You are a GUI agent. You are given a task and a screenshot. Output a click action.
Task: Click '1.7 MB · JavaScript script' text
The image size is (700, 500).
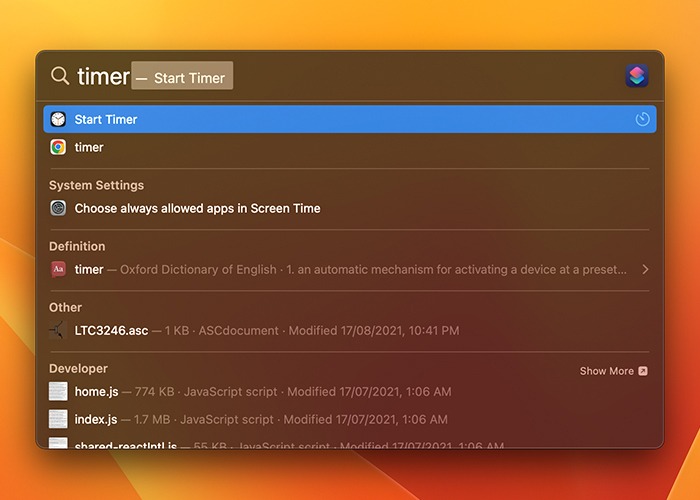tap(204, 419)
